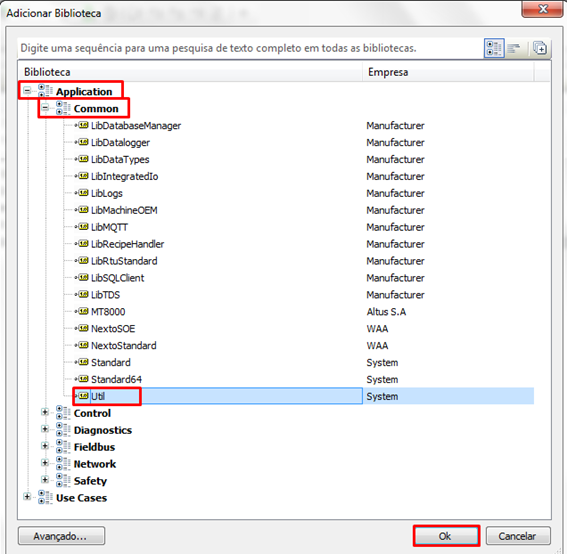Toggle the category grouping view icon
567x554 pixels.
pyautogui.click(x=494, y=48)
